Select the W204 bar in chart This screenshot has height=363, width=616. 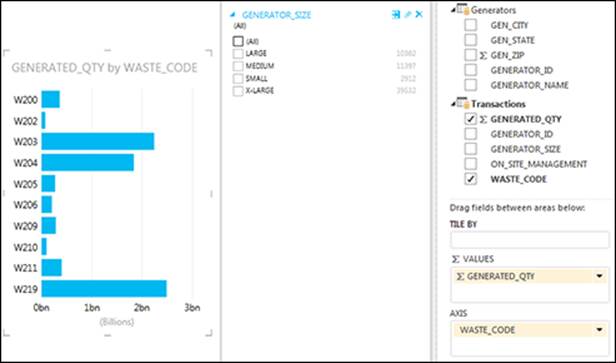coord(88,163)
